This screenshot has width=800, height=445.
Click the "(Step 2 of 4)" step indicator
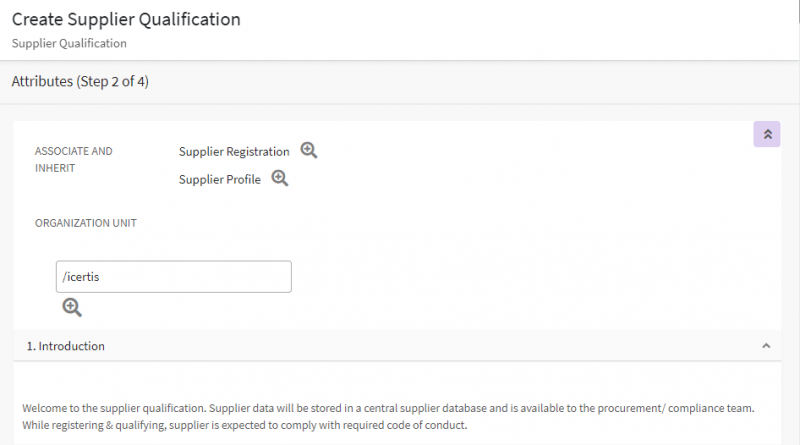click(113, 82)
